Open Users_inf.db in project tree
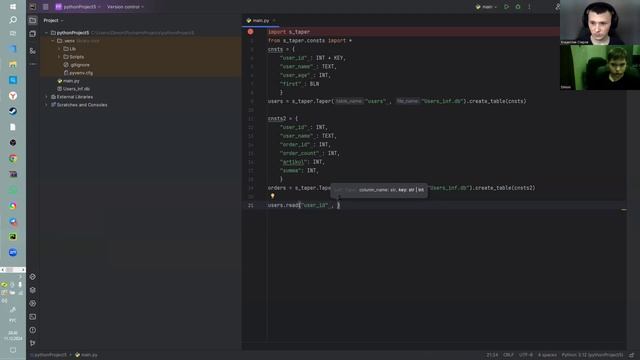 (73, 89)
